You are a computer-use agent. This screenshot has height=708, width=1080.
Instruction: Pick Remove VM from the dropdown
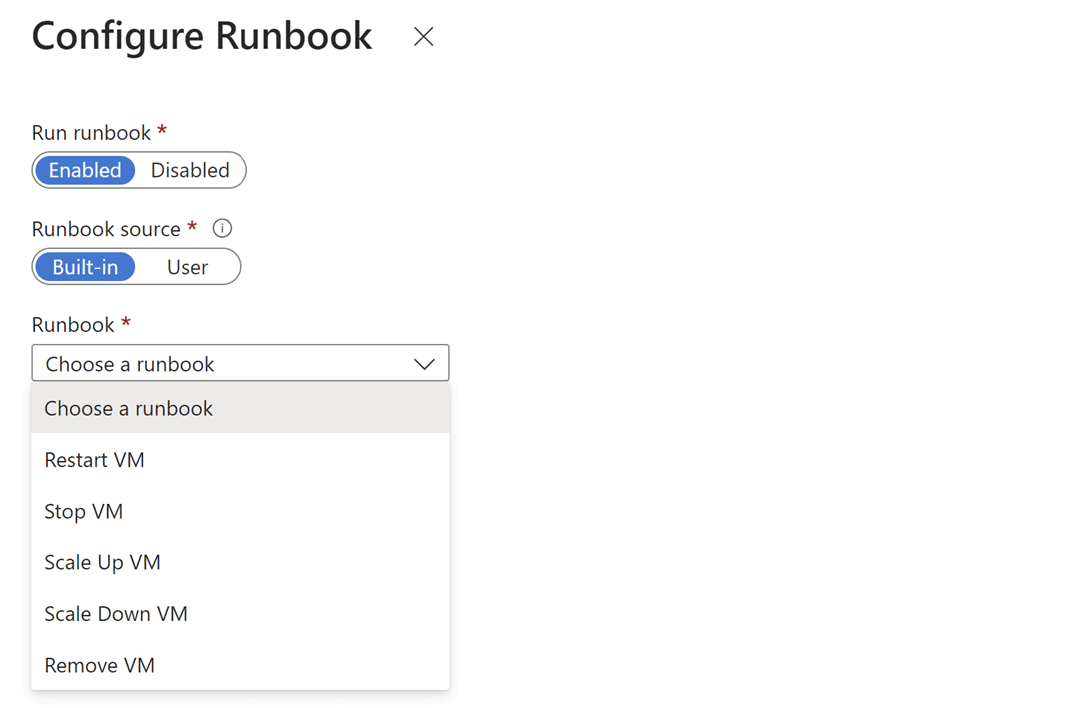point(99,665)
